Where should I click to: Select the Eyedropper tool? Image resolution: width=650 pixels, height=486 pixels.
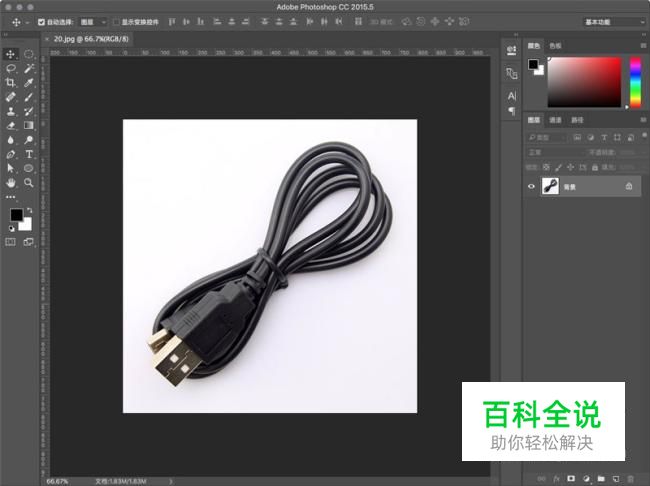click(x=29, y=83)
